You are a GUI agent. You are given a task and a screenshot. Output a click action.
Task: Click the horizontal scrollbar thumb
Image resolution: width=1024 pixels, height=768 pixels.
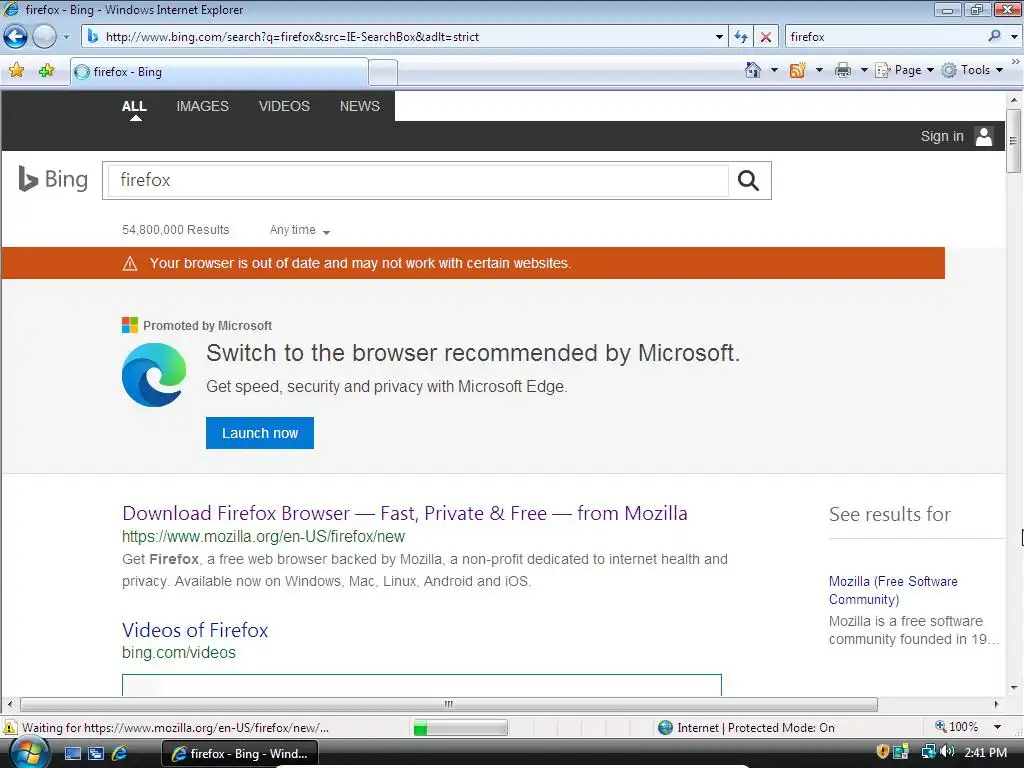pos(449,704)
